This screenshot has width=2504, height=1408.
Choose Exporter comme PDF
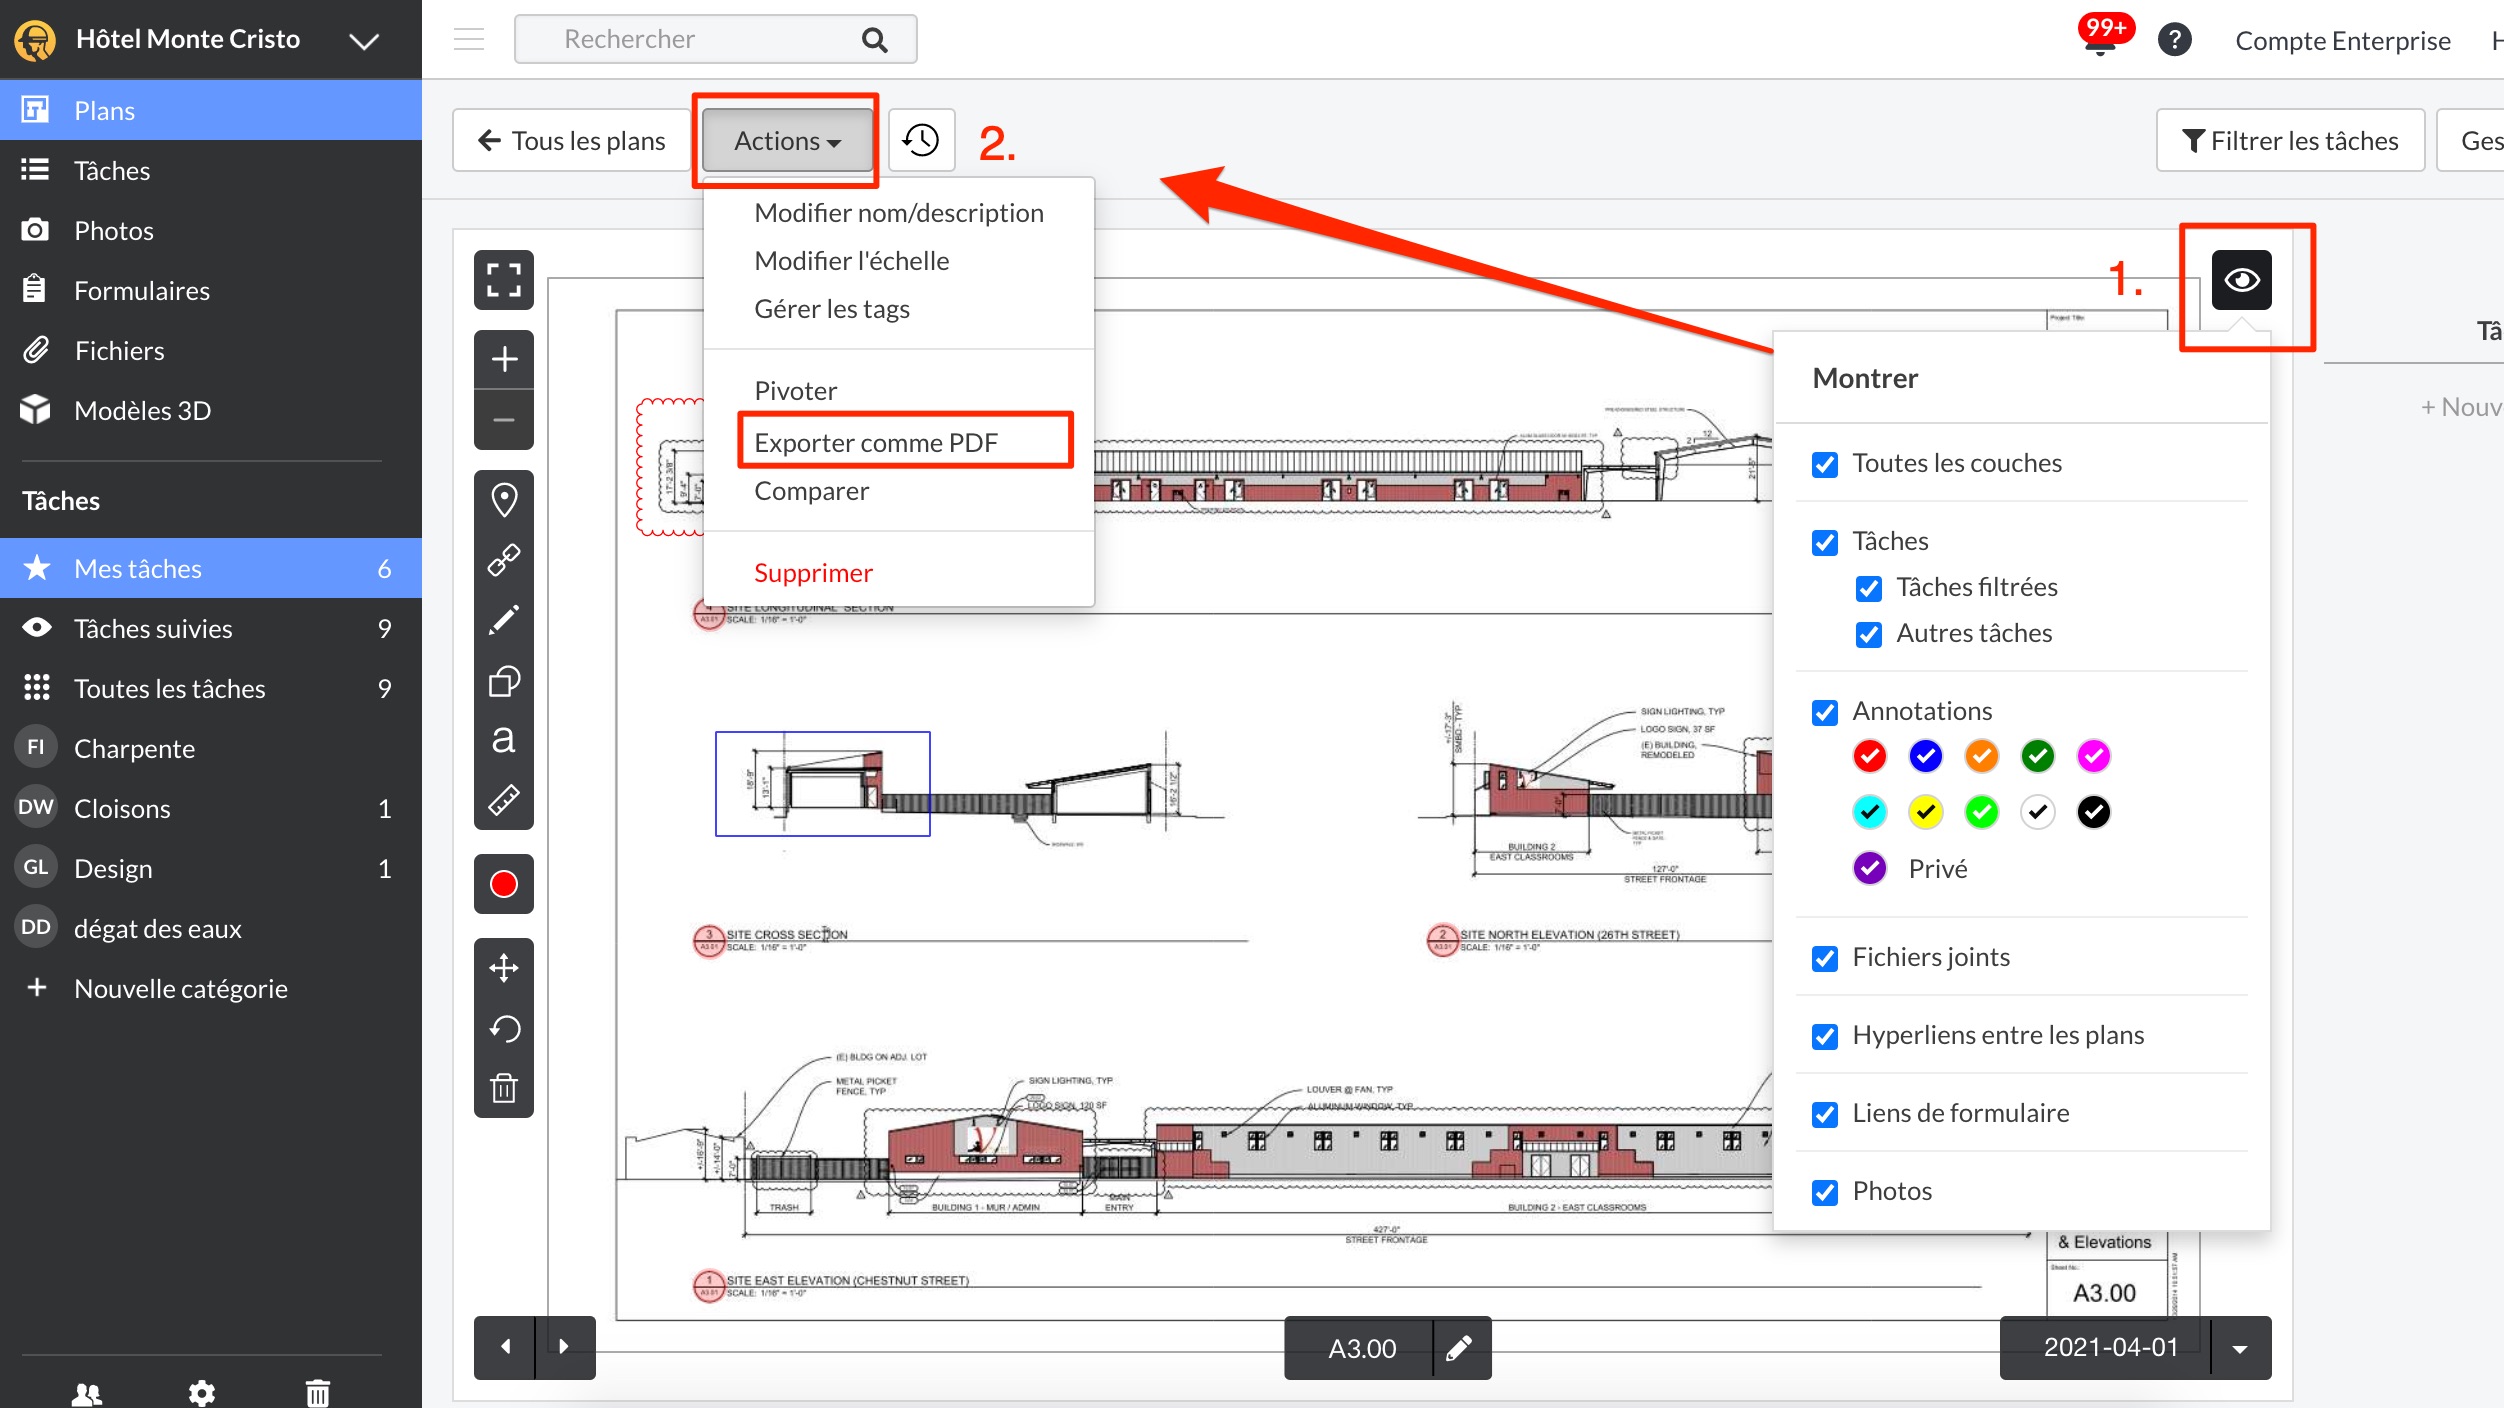click(899, 442)
